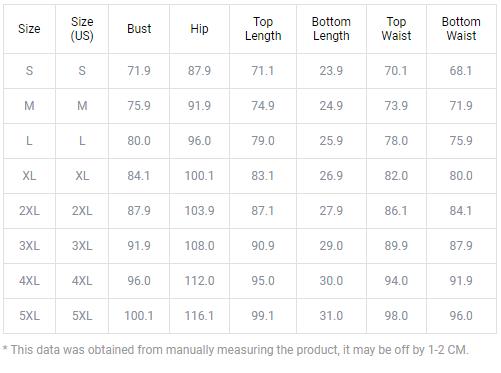This screenshot has width=501, height=373.
Task: Click the Bust column header
Action: [x=139, y=29]
